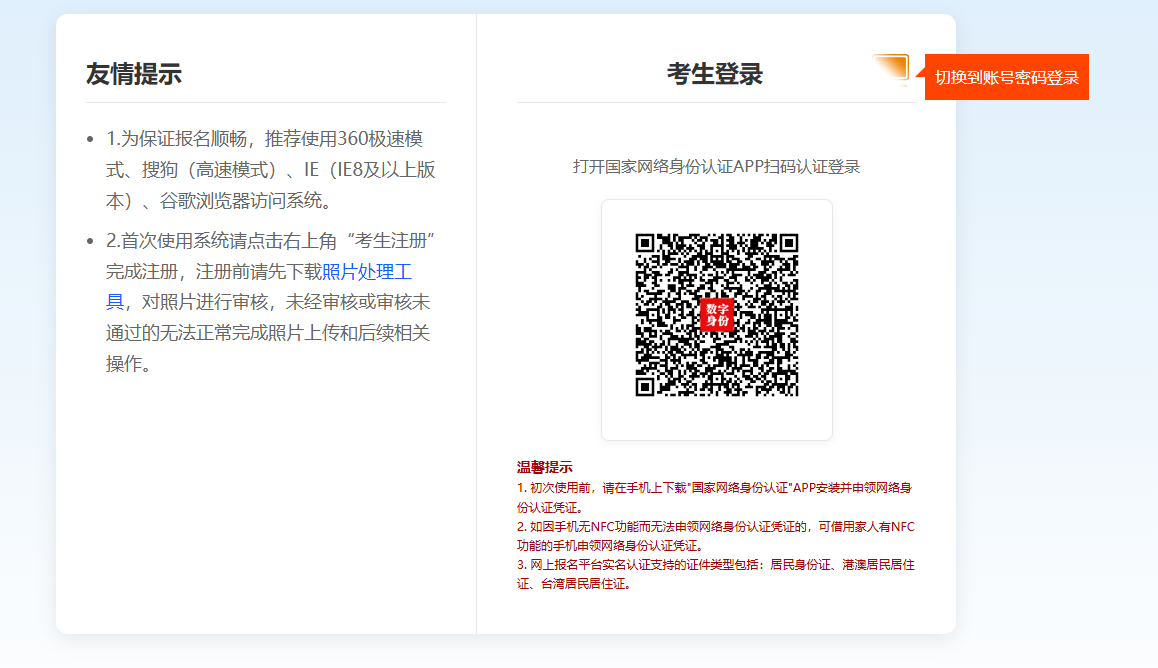This screenshot has height=668, width=1158.
Task: Select the second bullet dot in 友情提示 list
Action: pos(91,241)
